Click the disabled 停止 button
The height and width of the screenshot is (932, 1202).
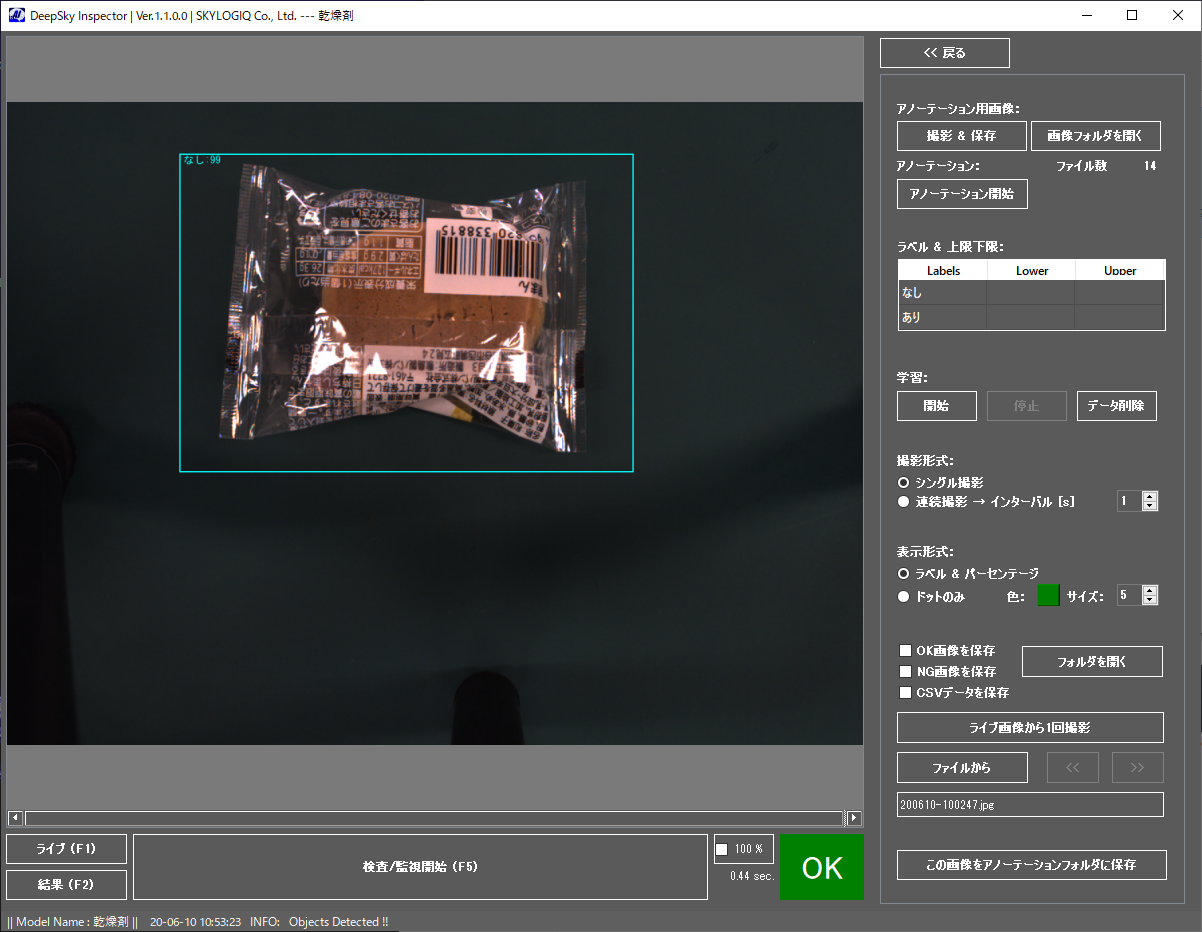click(1026, 406)
